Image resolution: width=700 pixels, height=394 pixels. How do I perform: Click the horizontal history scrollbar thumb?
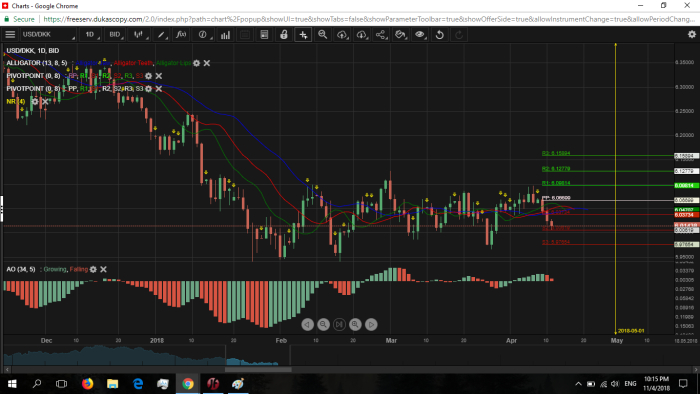258,369
